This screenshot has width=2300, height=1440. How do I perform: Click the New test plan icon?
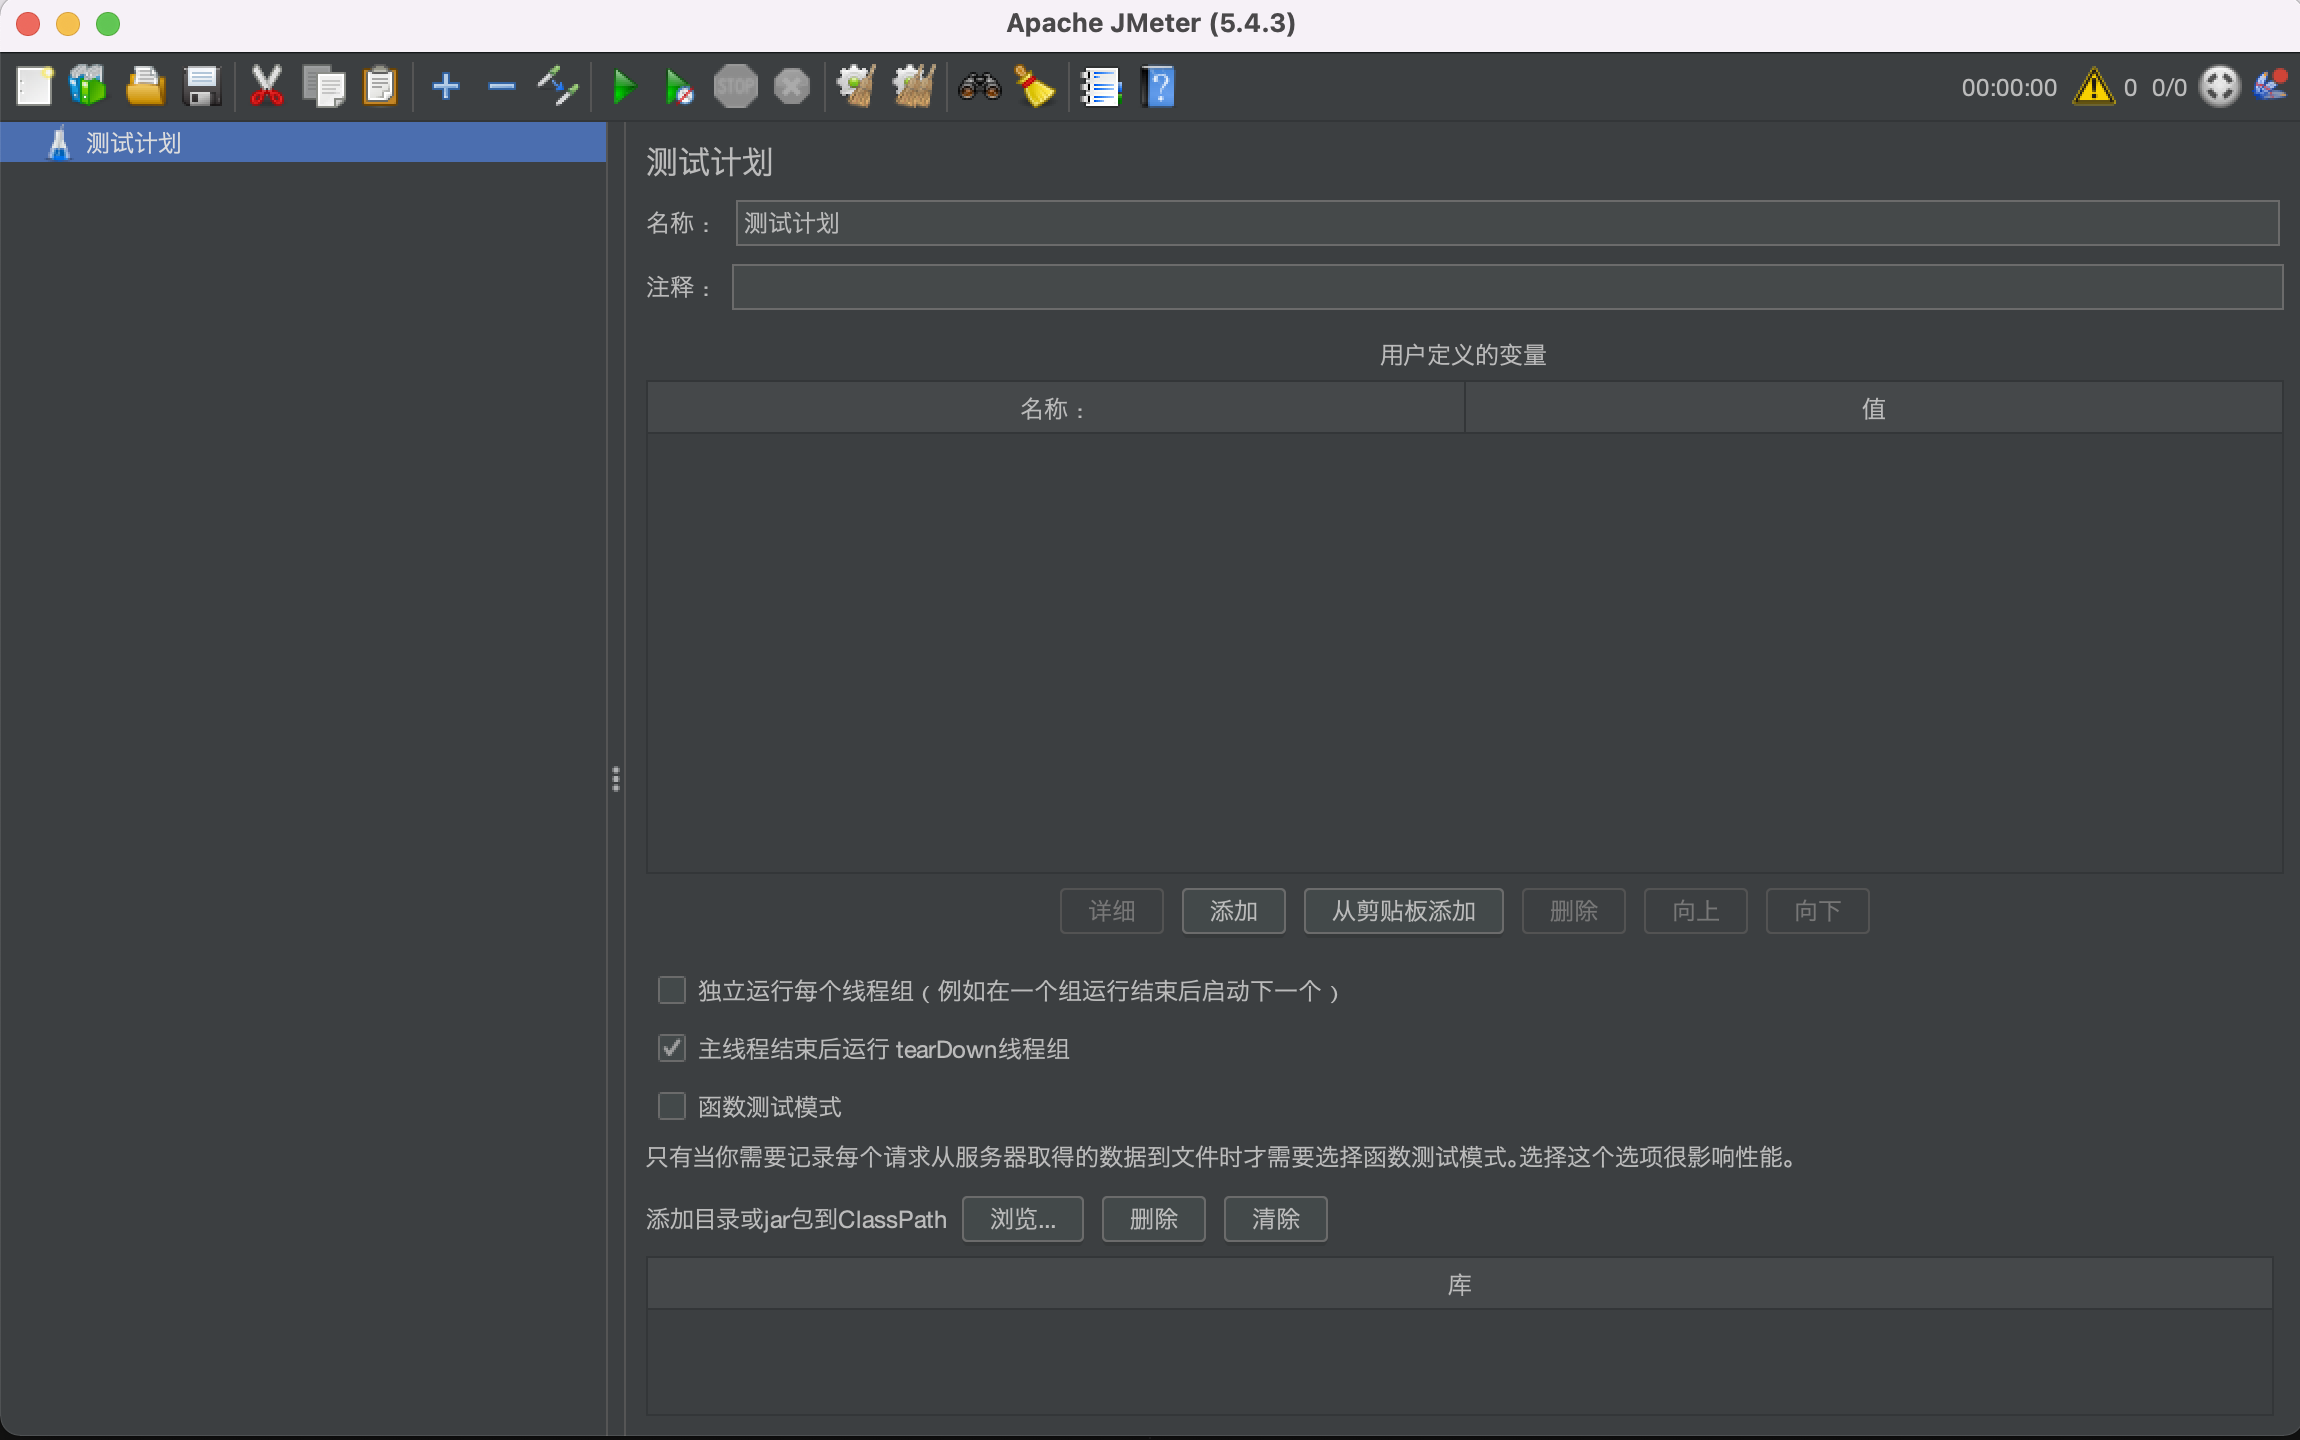(x=35, y=87)
